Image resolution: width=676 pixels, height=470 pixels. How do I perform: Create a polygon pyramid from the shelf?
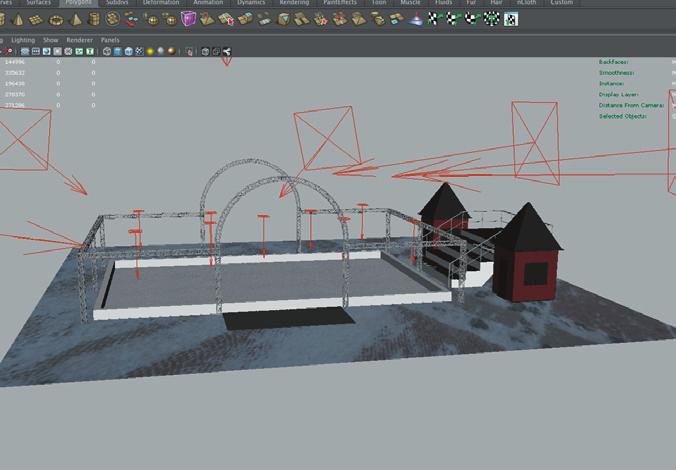pyautogui.click(x=76, y=19)
